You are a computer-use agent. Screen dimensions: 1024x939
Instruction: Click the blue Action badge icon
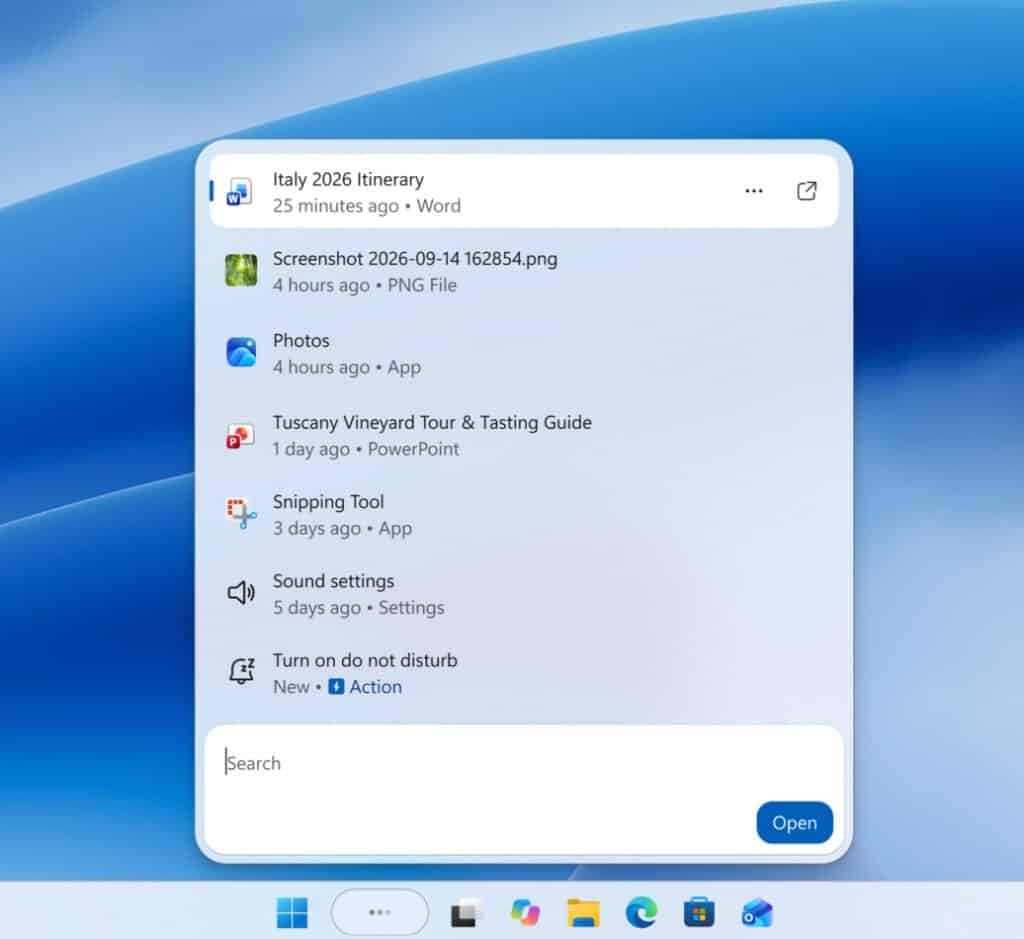point(336,687)
